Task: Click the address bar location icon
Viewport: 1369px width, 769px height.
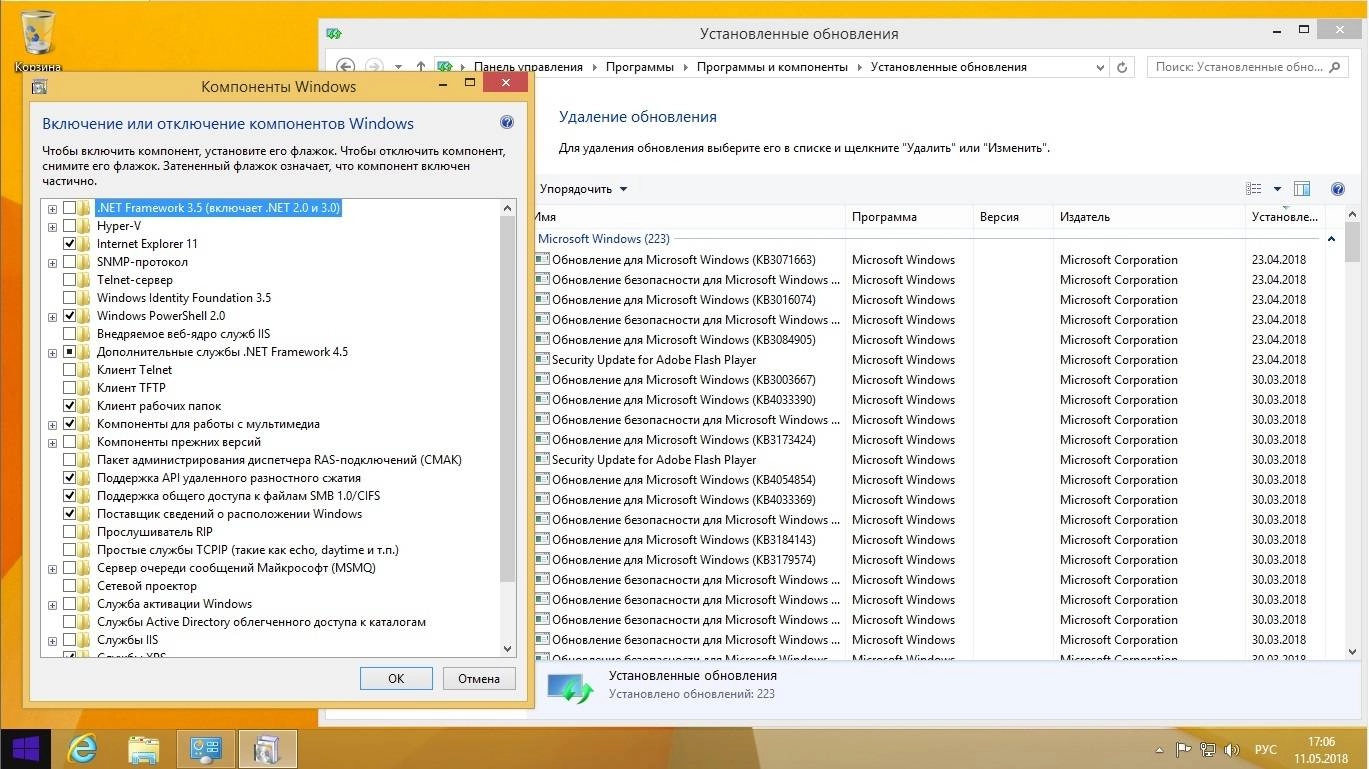Action: coord(445,67)
